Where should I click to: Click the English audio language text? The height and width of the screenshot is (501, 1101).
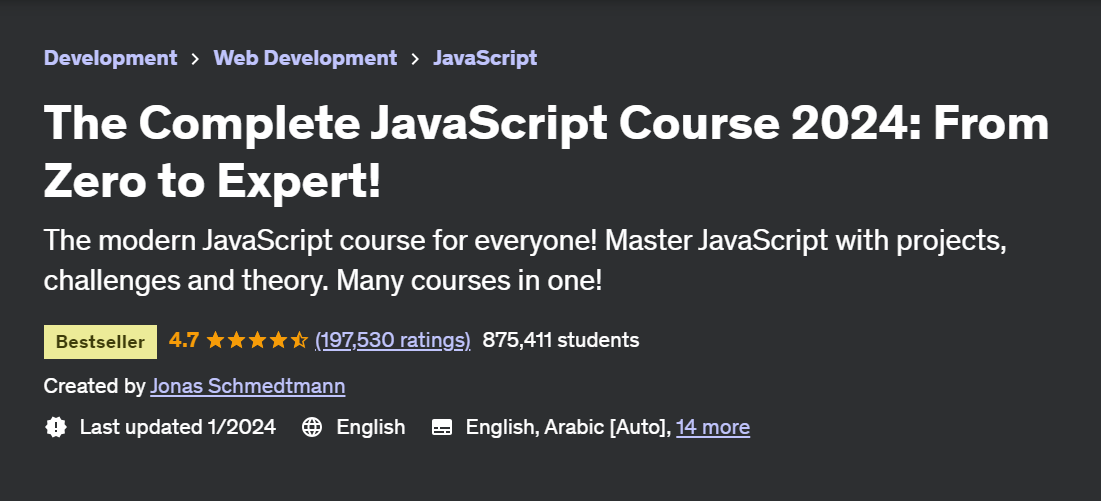(371, 427)
